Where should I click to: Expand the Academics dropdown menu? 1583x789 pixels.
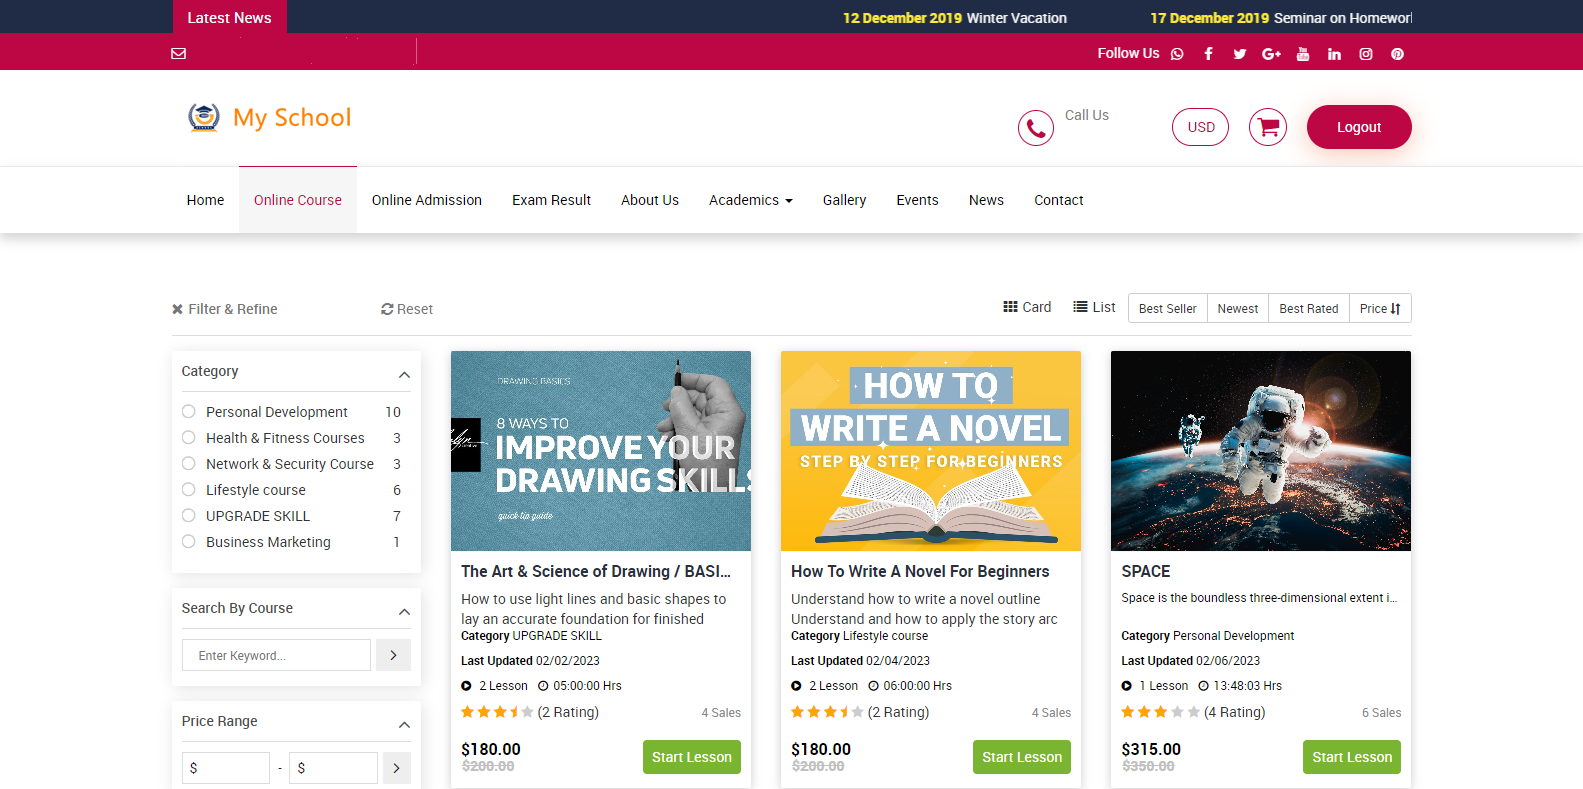coord(750,200)
